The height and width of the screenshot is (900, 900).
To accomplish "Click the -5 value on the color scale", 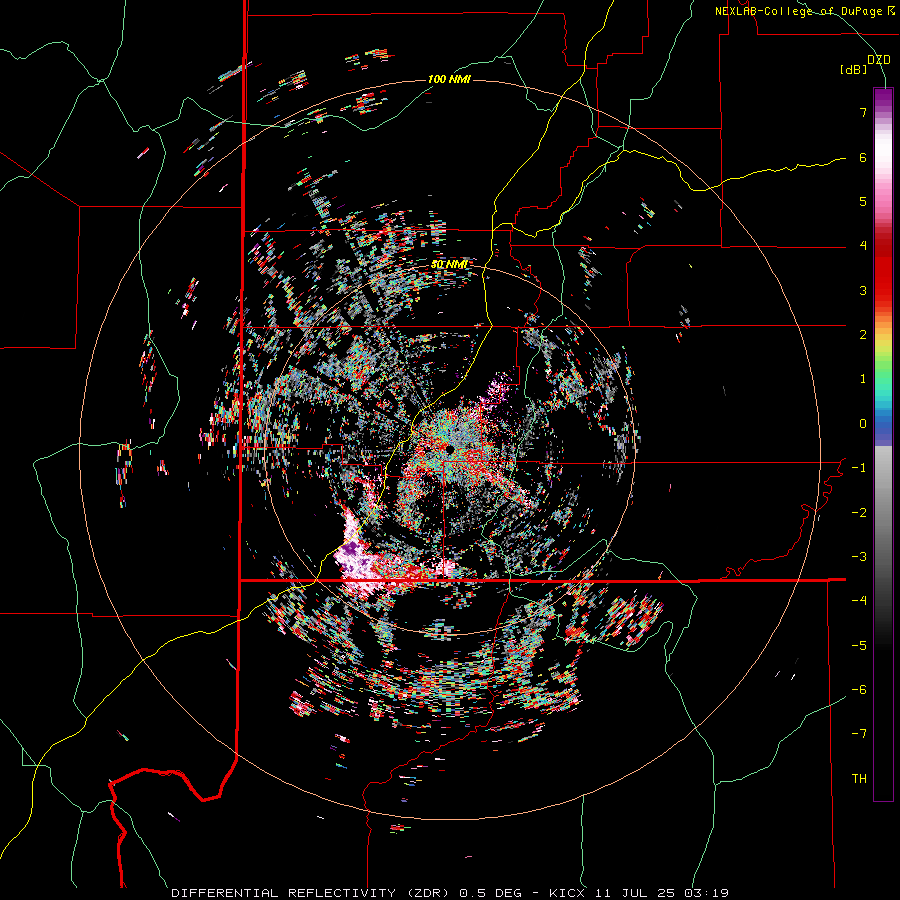I will 859,646.
